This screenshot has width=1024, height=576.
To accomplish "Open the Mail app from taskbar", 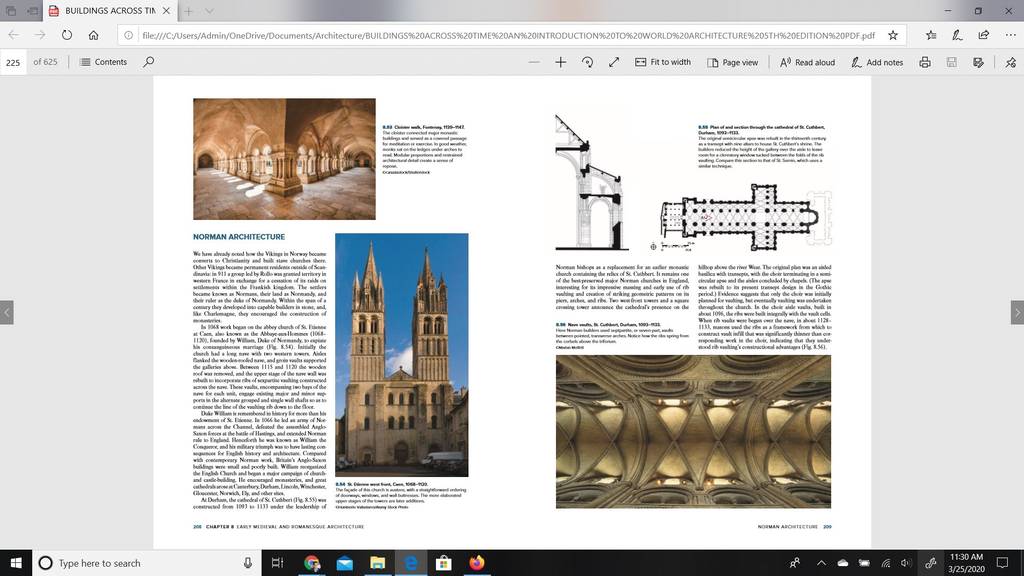I will point(345,563).
